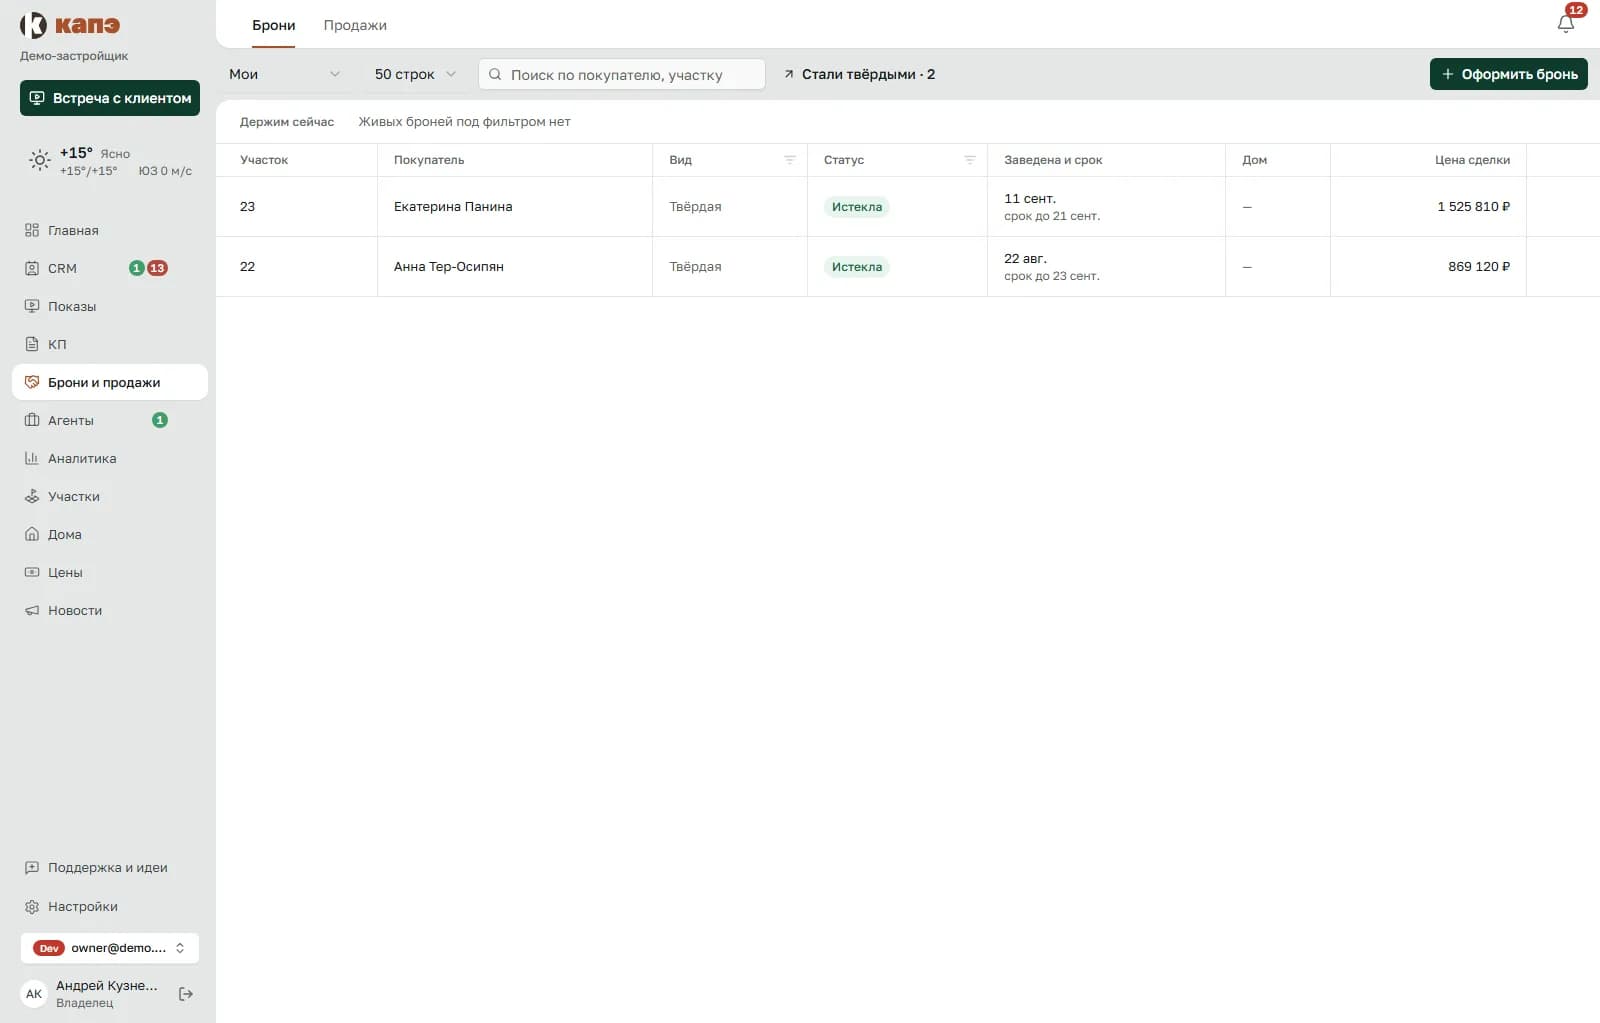This screenshot has width=1600, height=1023.
Task: Switch to the Брони tab
Action: click(x=274, y=25)
